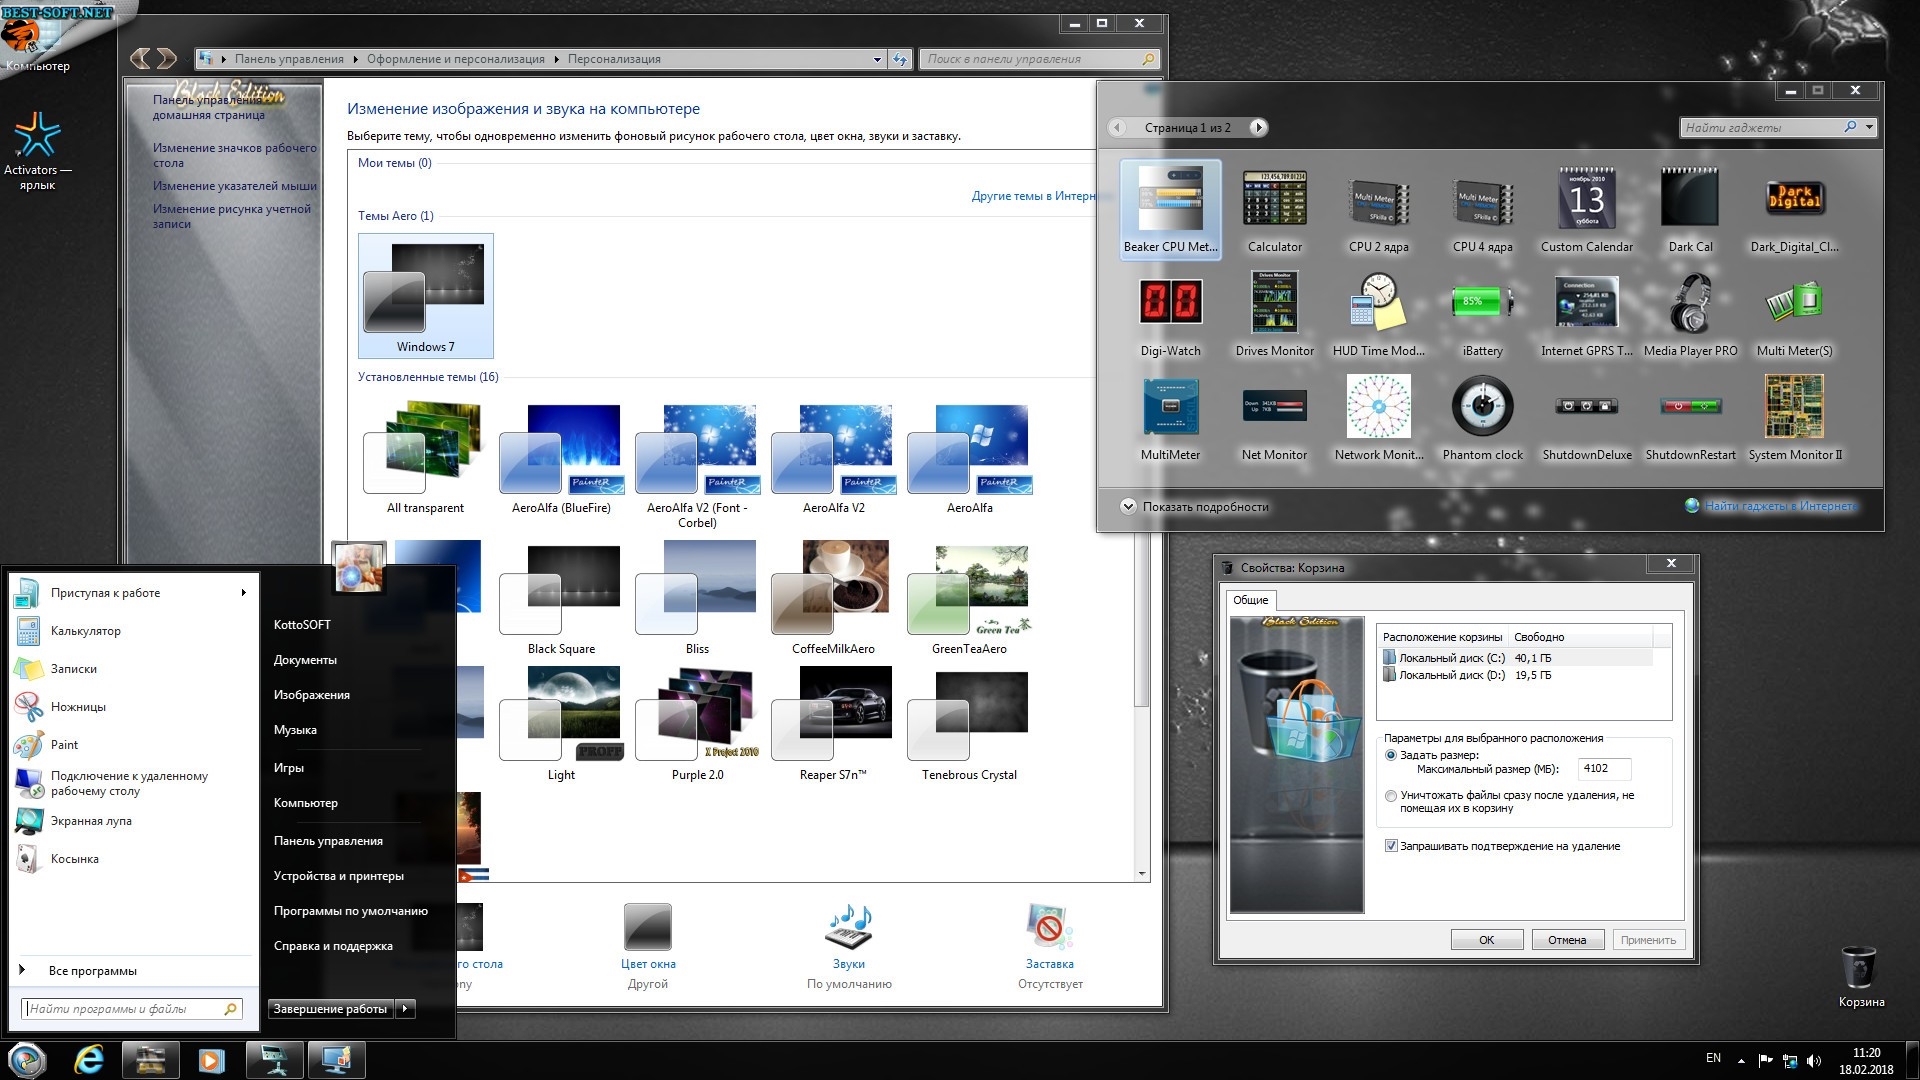Viewport: 1920px width, 1080px height.
Task: Apply the CoffeeMilkAero theme thumbnail
Action: (x=833, y=590)
